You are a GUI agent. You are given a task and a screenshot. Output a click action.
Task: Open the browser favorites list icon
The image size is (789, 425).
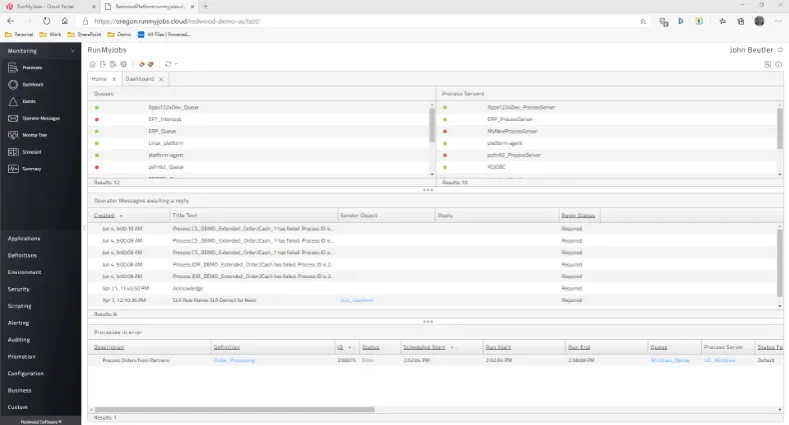[x=723, y=21]
